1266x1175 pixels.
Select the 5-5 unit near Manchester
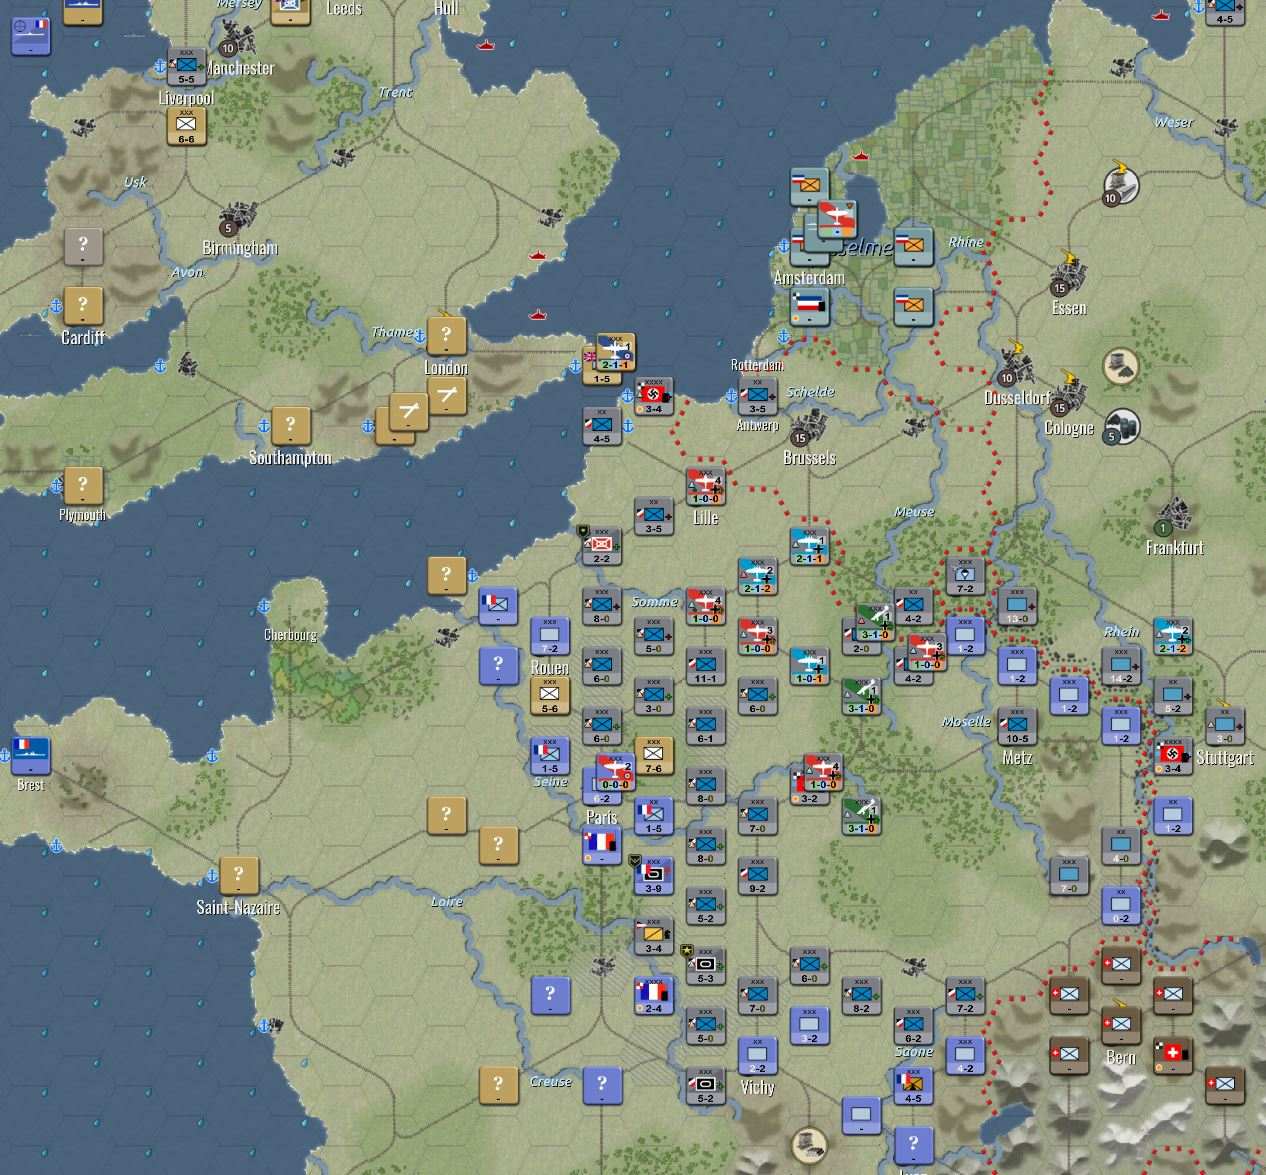pos(186,66)
